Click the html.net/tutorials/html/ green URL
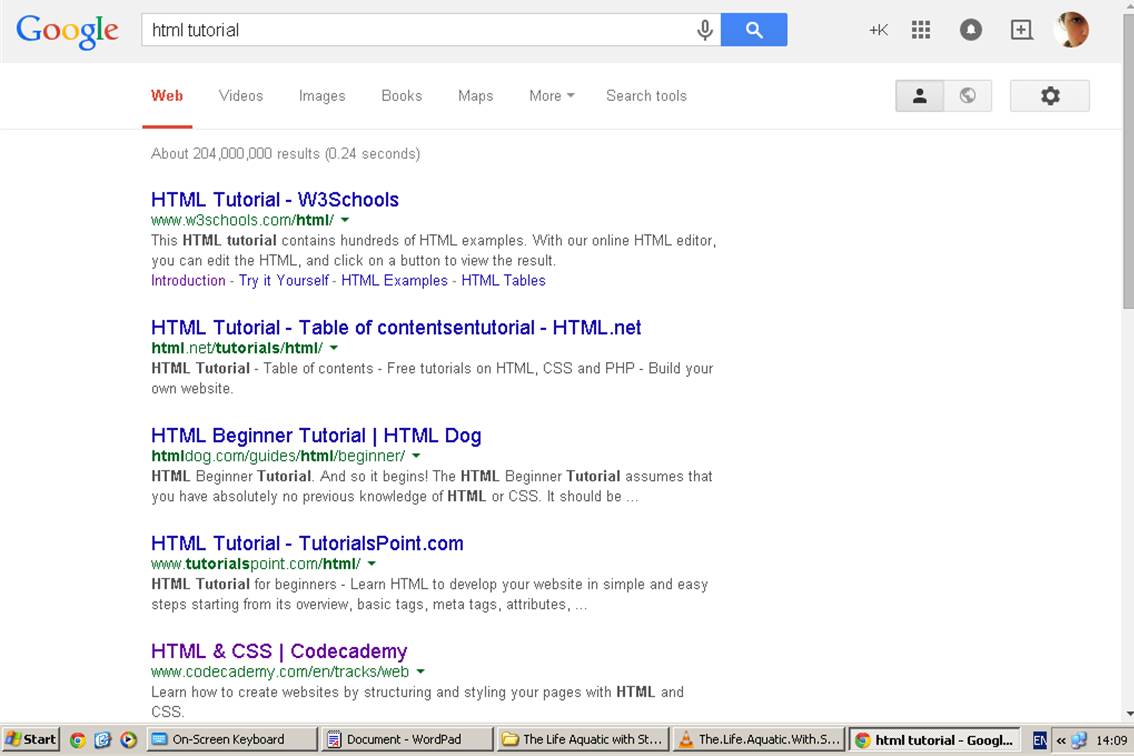1134x756 pixels. [237, 348]
